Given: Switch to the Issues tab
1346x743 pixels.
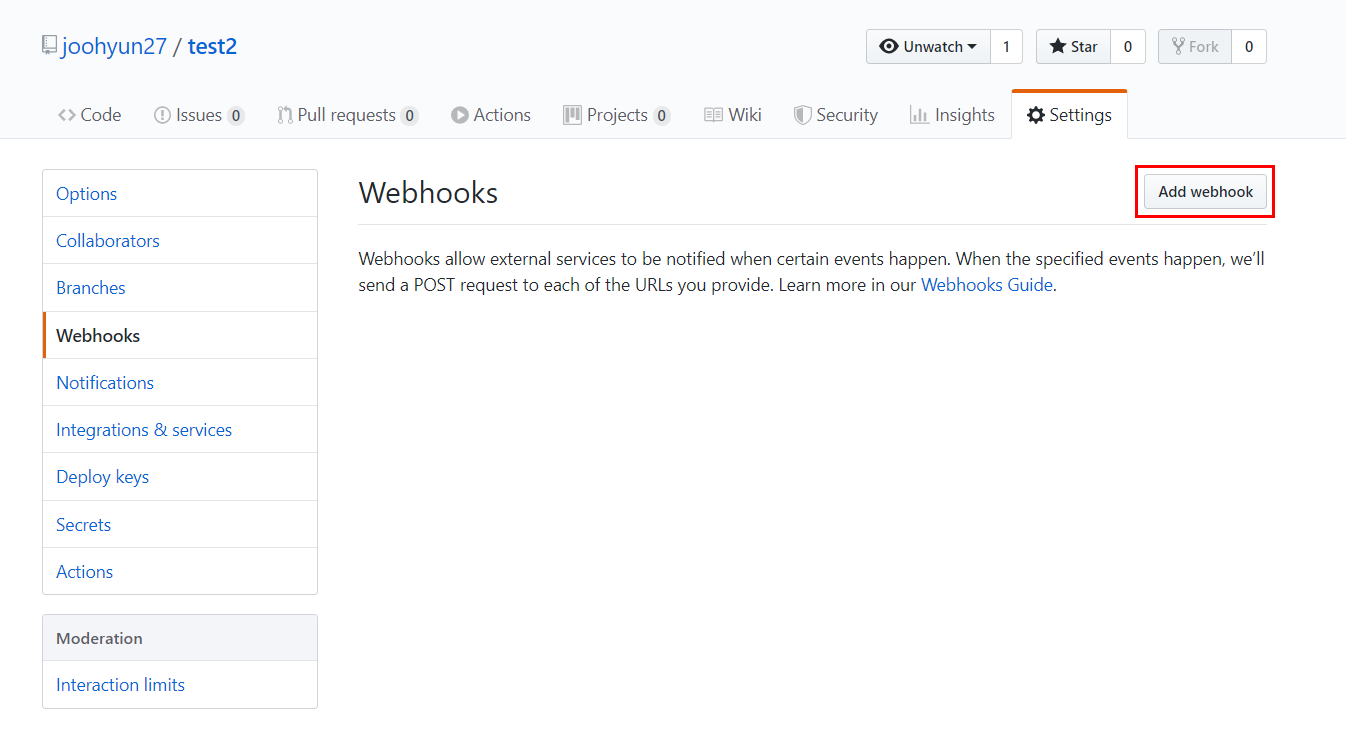Looking at the screenshot, I should [198, 115].
